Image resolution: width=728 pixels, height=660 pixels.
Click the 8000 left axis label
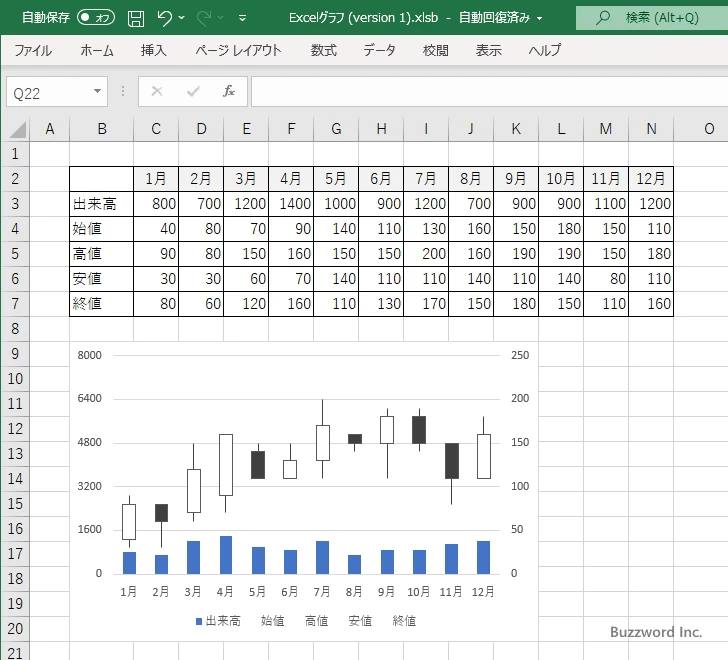(89, 355)
